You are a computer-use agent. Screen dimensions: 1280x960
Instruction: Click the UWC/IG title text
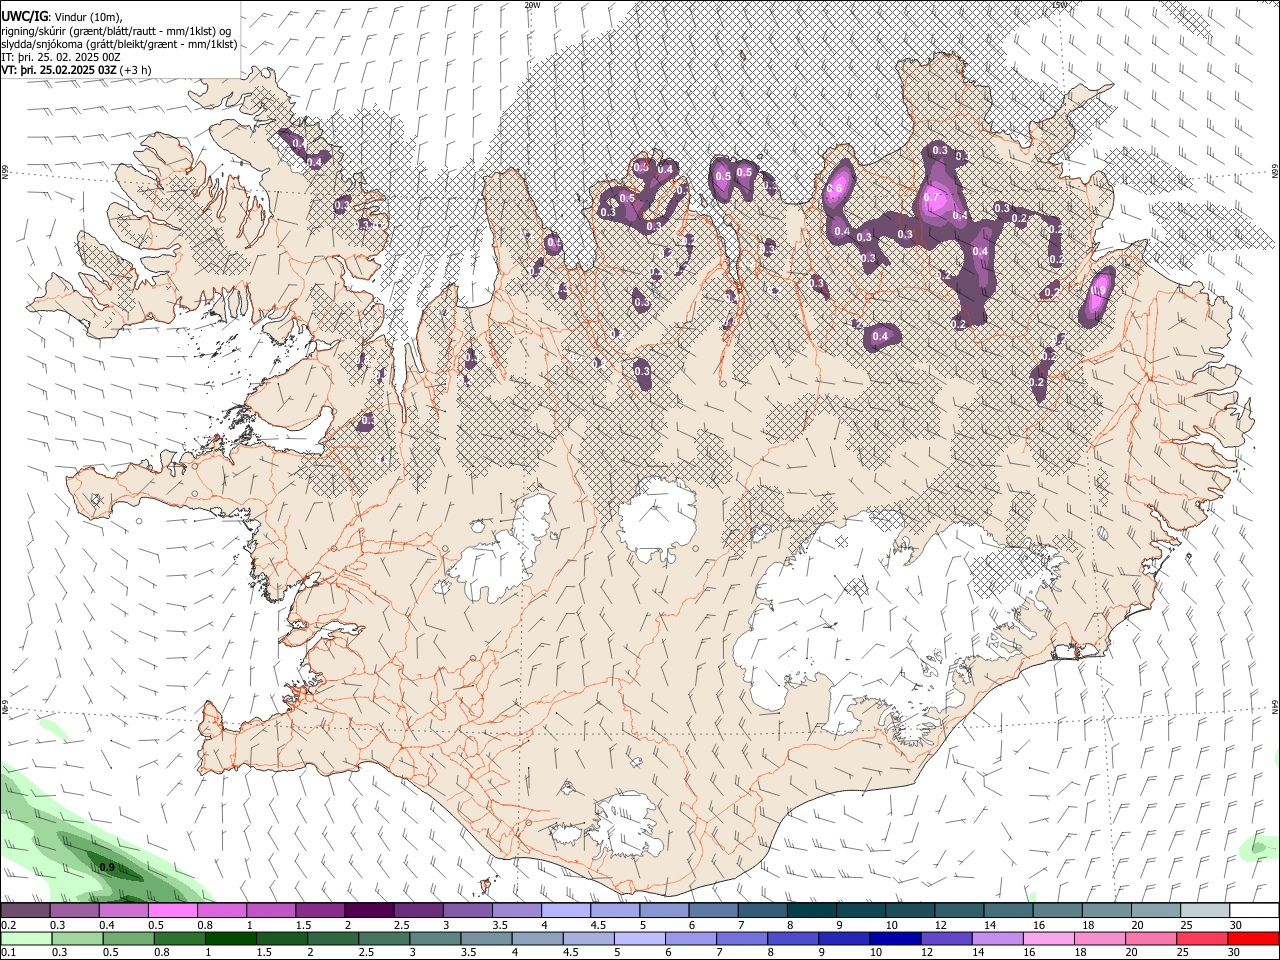(24, 15)
